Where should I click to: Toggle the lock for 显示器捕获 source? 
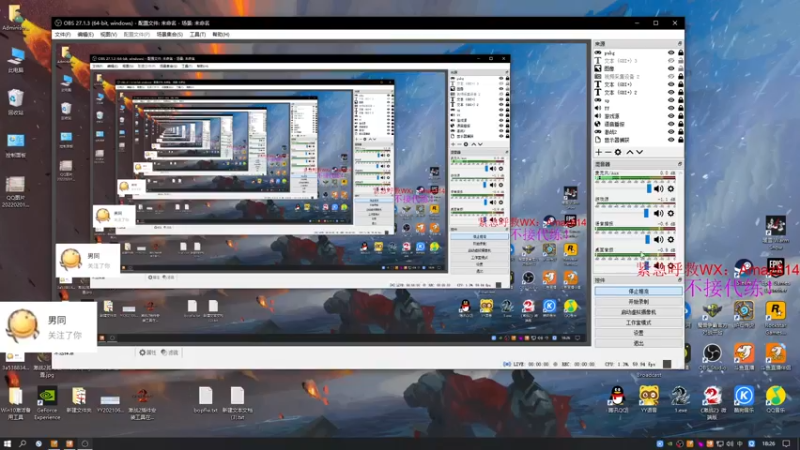(x=681, y=140)
